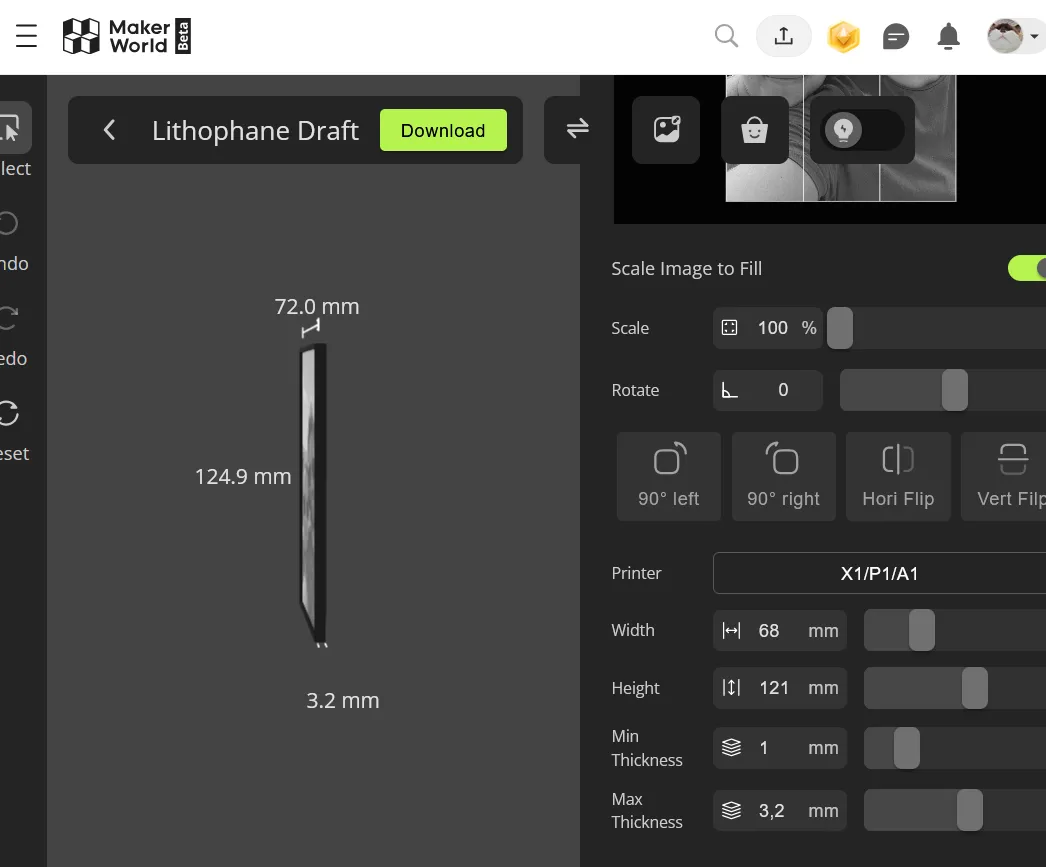Open the hamburger menu

pos(26,35)
